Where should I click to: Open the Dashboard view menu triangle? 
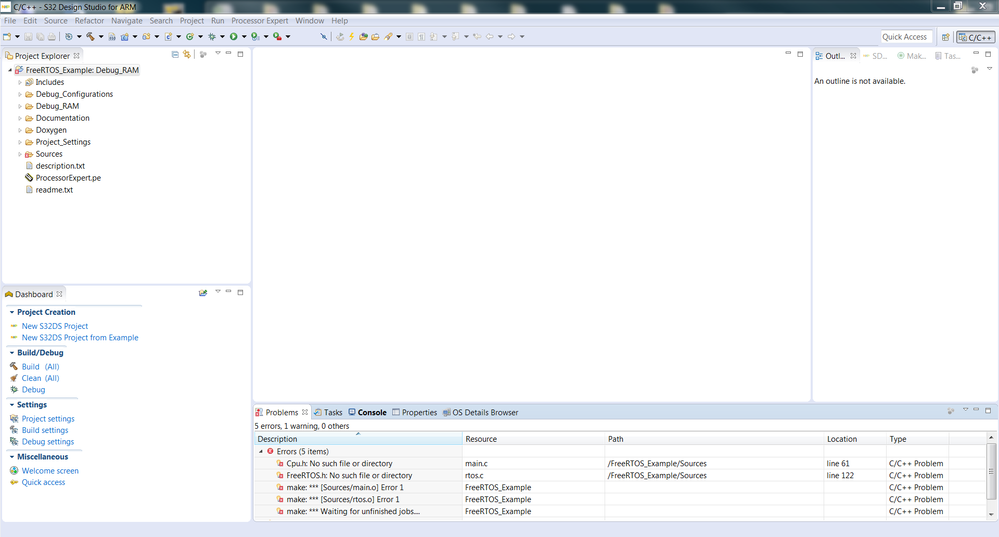point(218,292)
